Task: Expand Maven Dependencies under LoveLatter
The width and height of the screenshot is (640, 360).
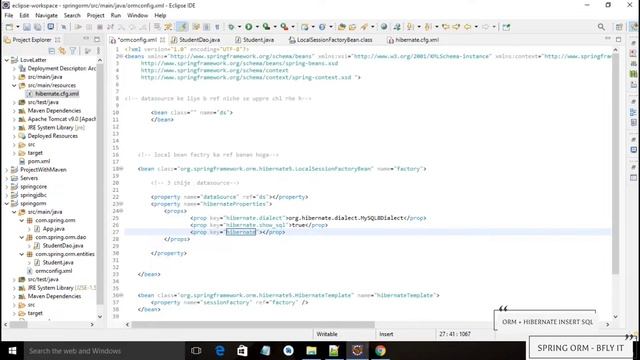Action: (x=14, y=111)
